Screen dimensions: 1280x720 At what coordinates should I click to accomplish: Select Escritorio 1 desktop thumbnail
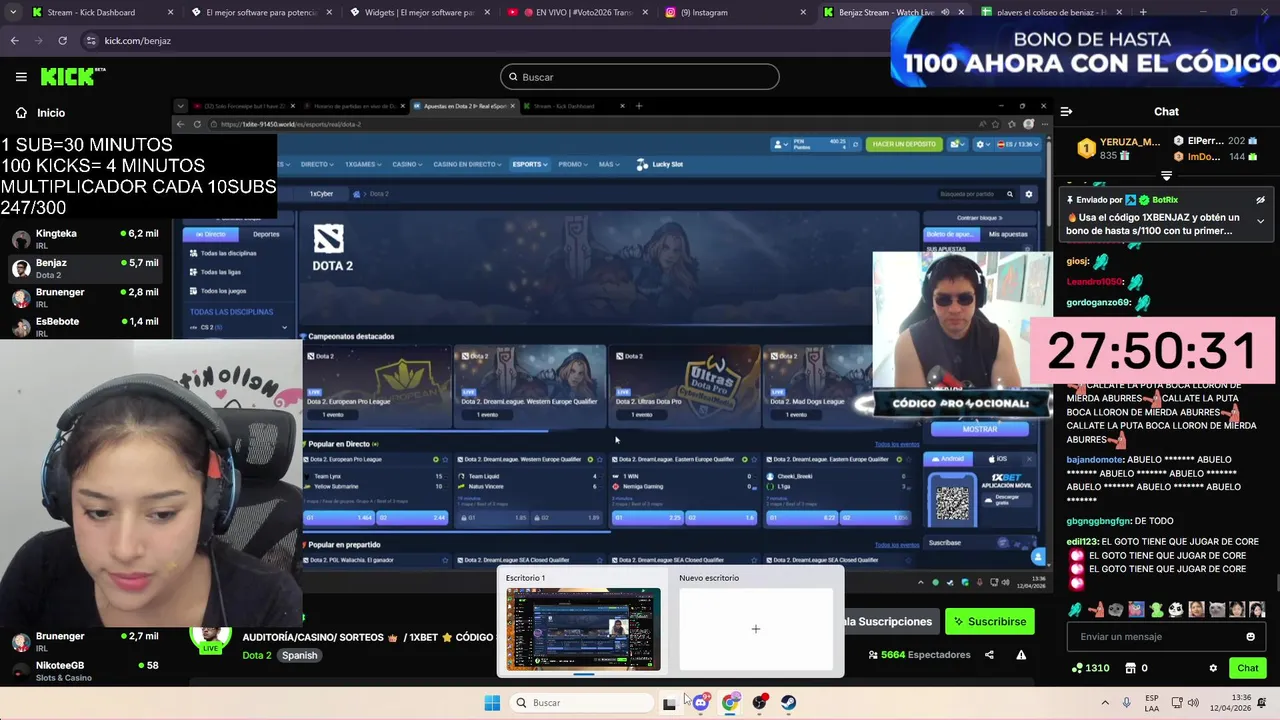click(x=583, y=628)
